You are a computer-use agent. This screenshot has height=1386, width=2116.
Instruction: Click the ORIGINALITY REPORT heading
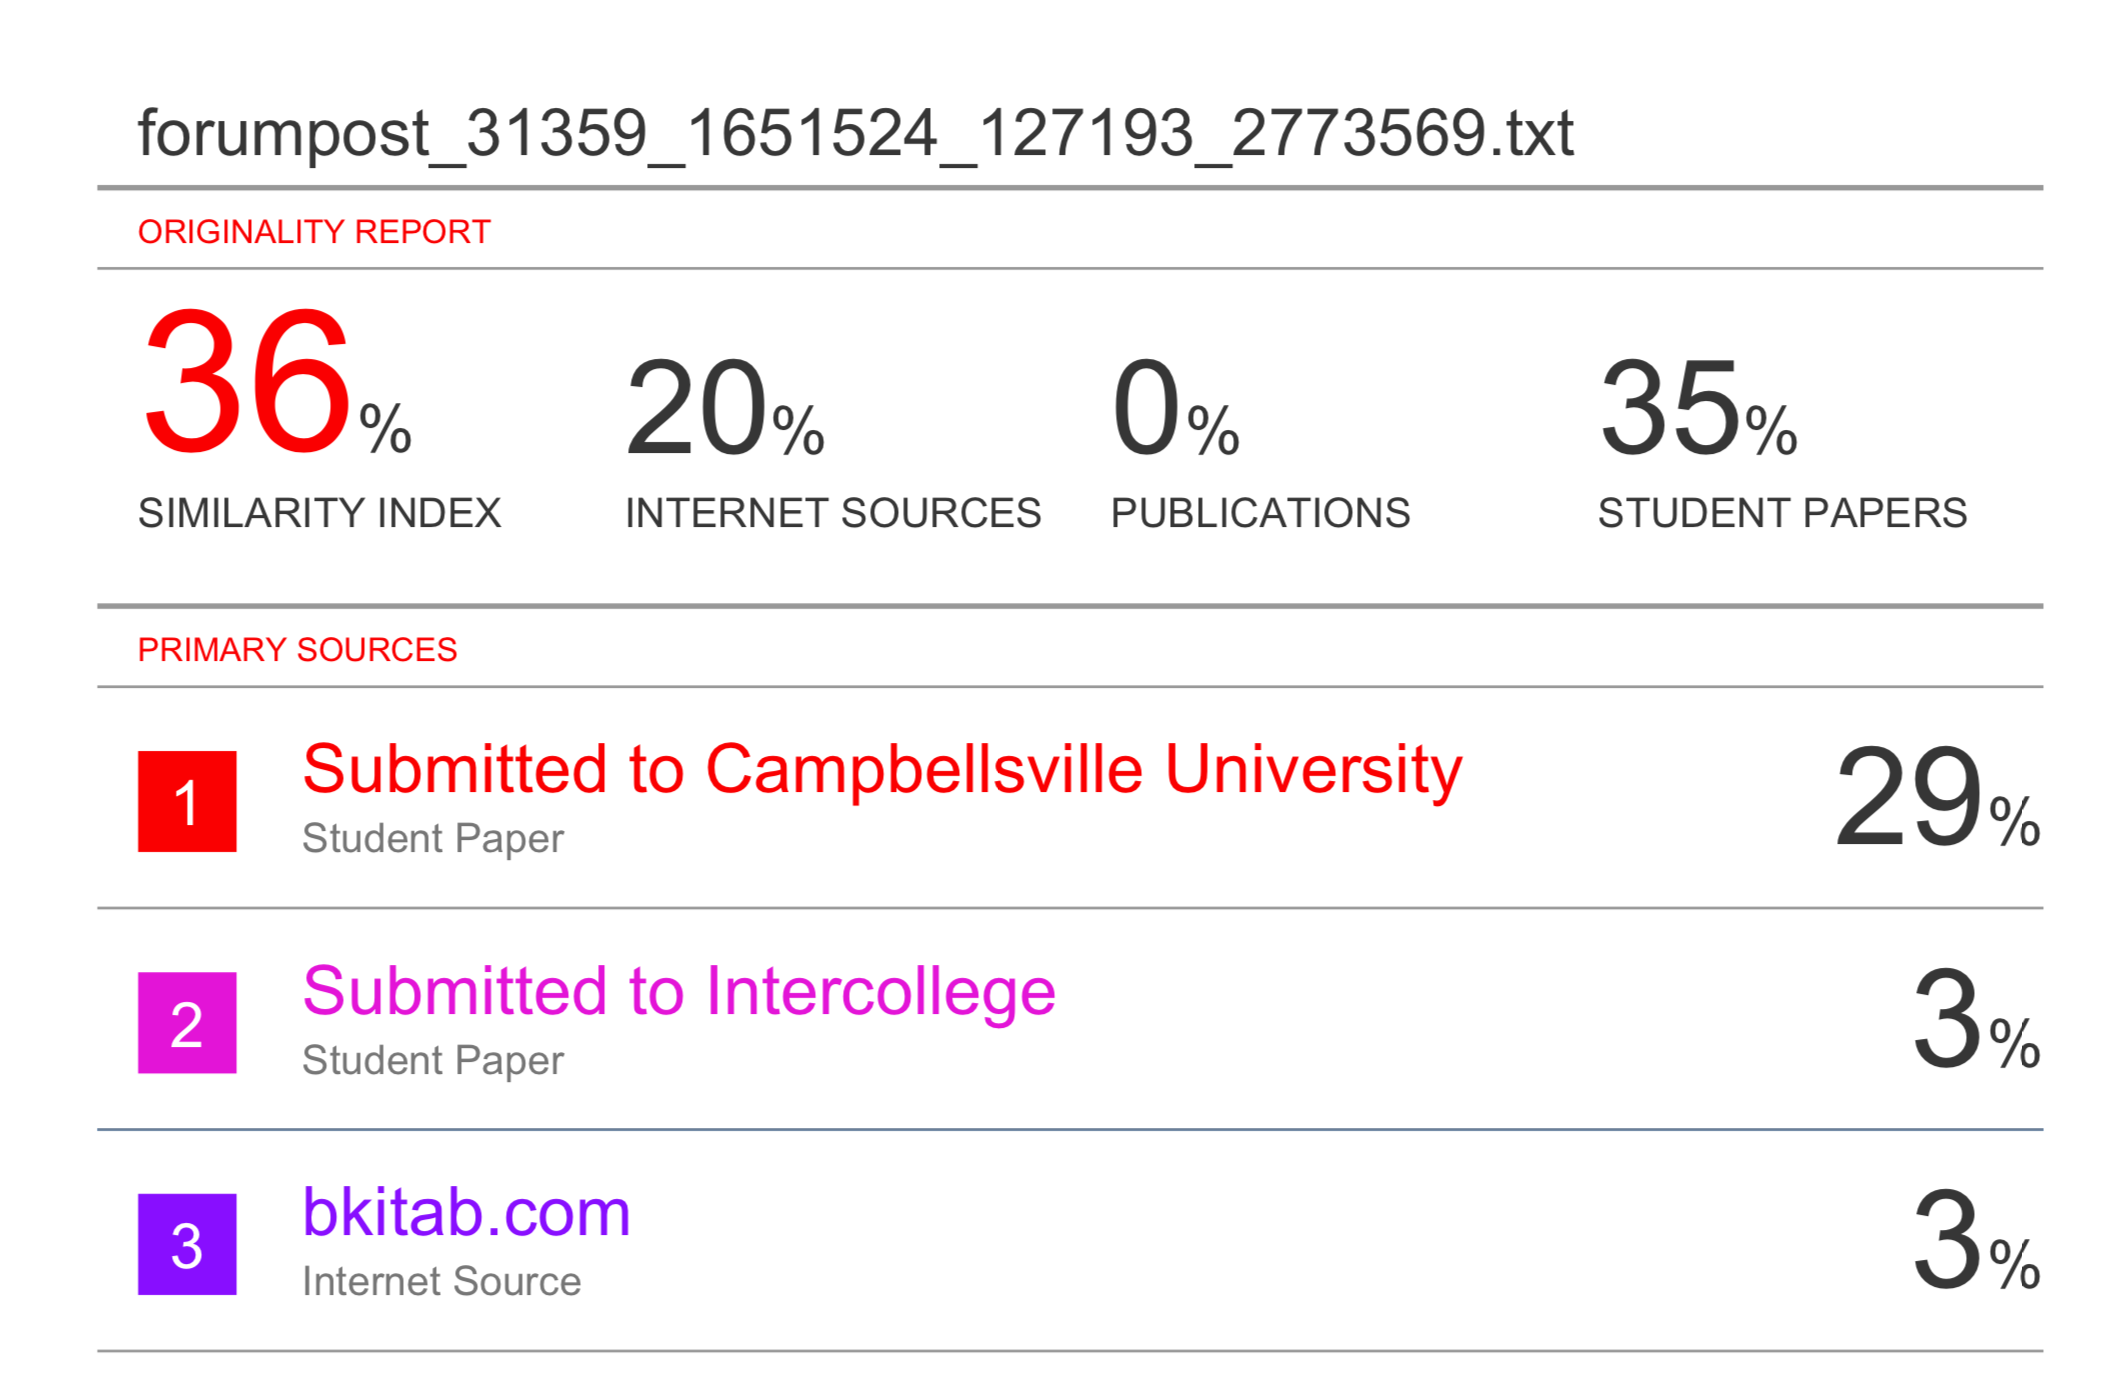[314, 232]
